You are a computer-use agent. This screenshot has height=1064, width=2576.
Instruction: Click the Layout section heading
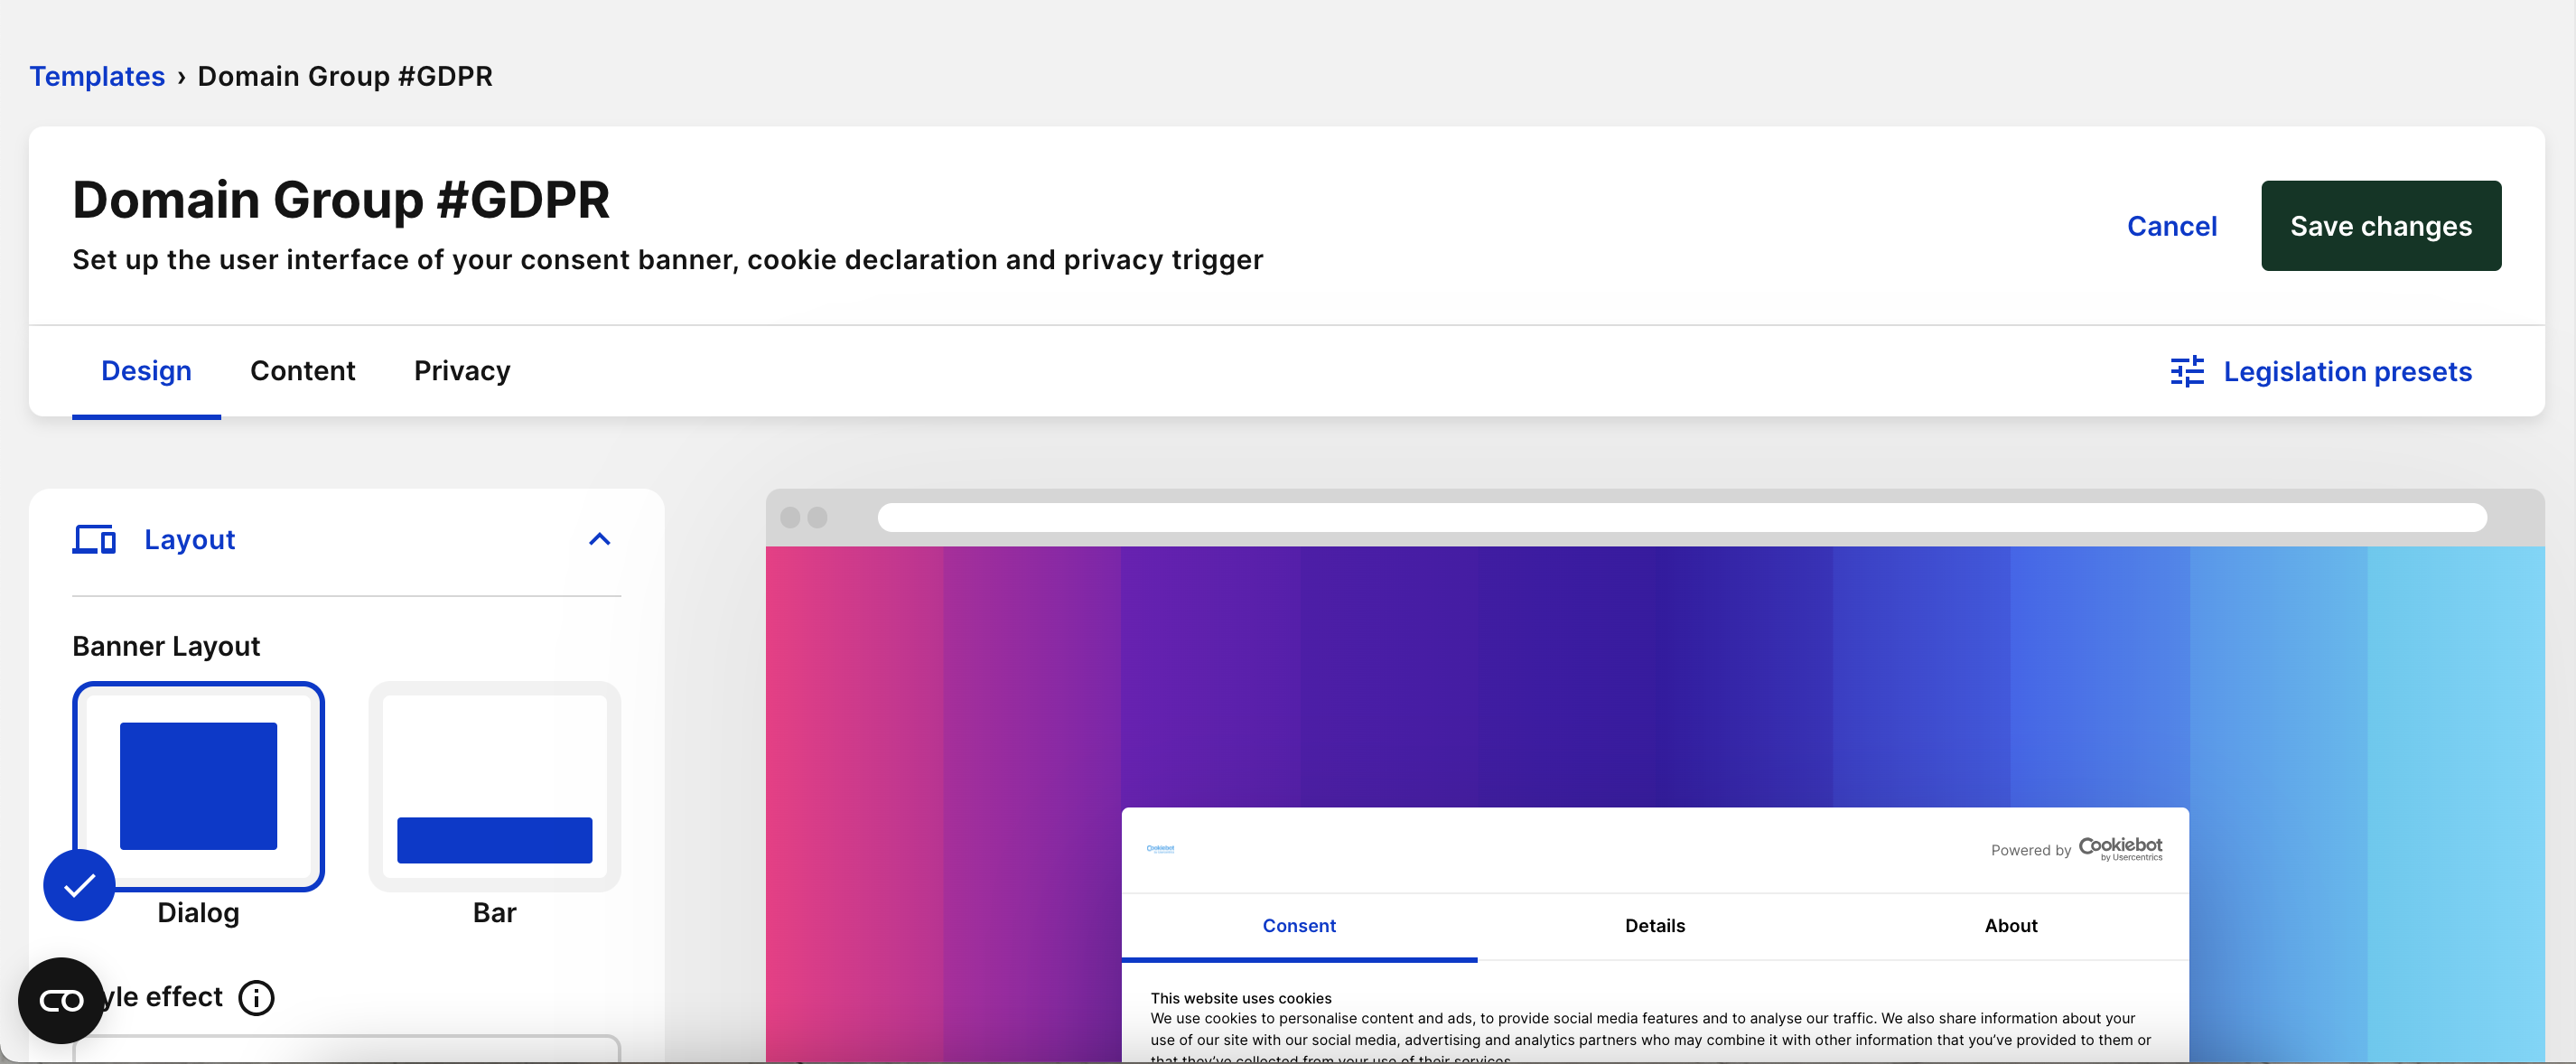190,539
